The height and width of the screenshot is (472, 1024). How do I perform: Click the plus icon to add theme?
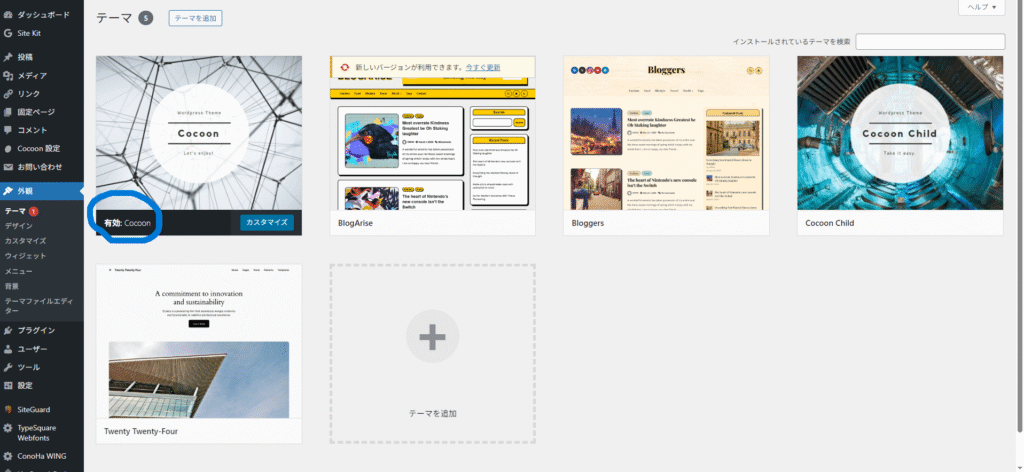432,338
